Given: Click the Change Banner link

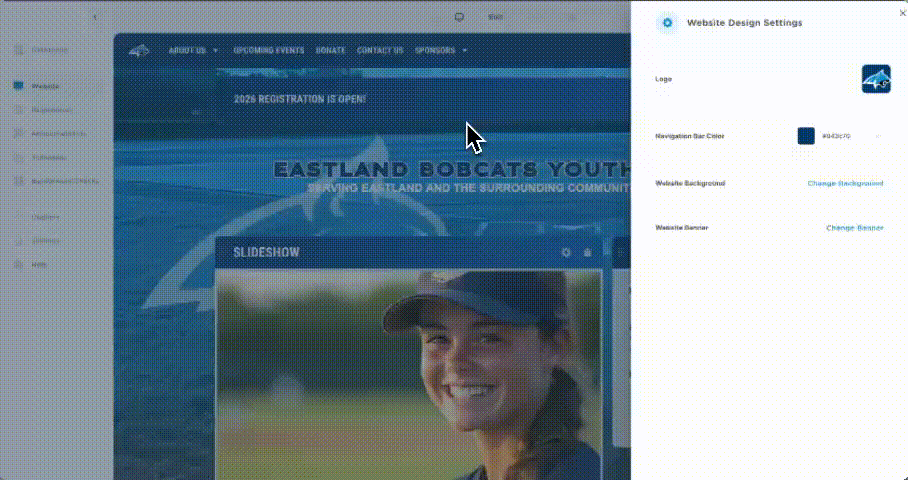Looking at the screenshot, I should click(855, 228).
